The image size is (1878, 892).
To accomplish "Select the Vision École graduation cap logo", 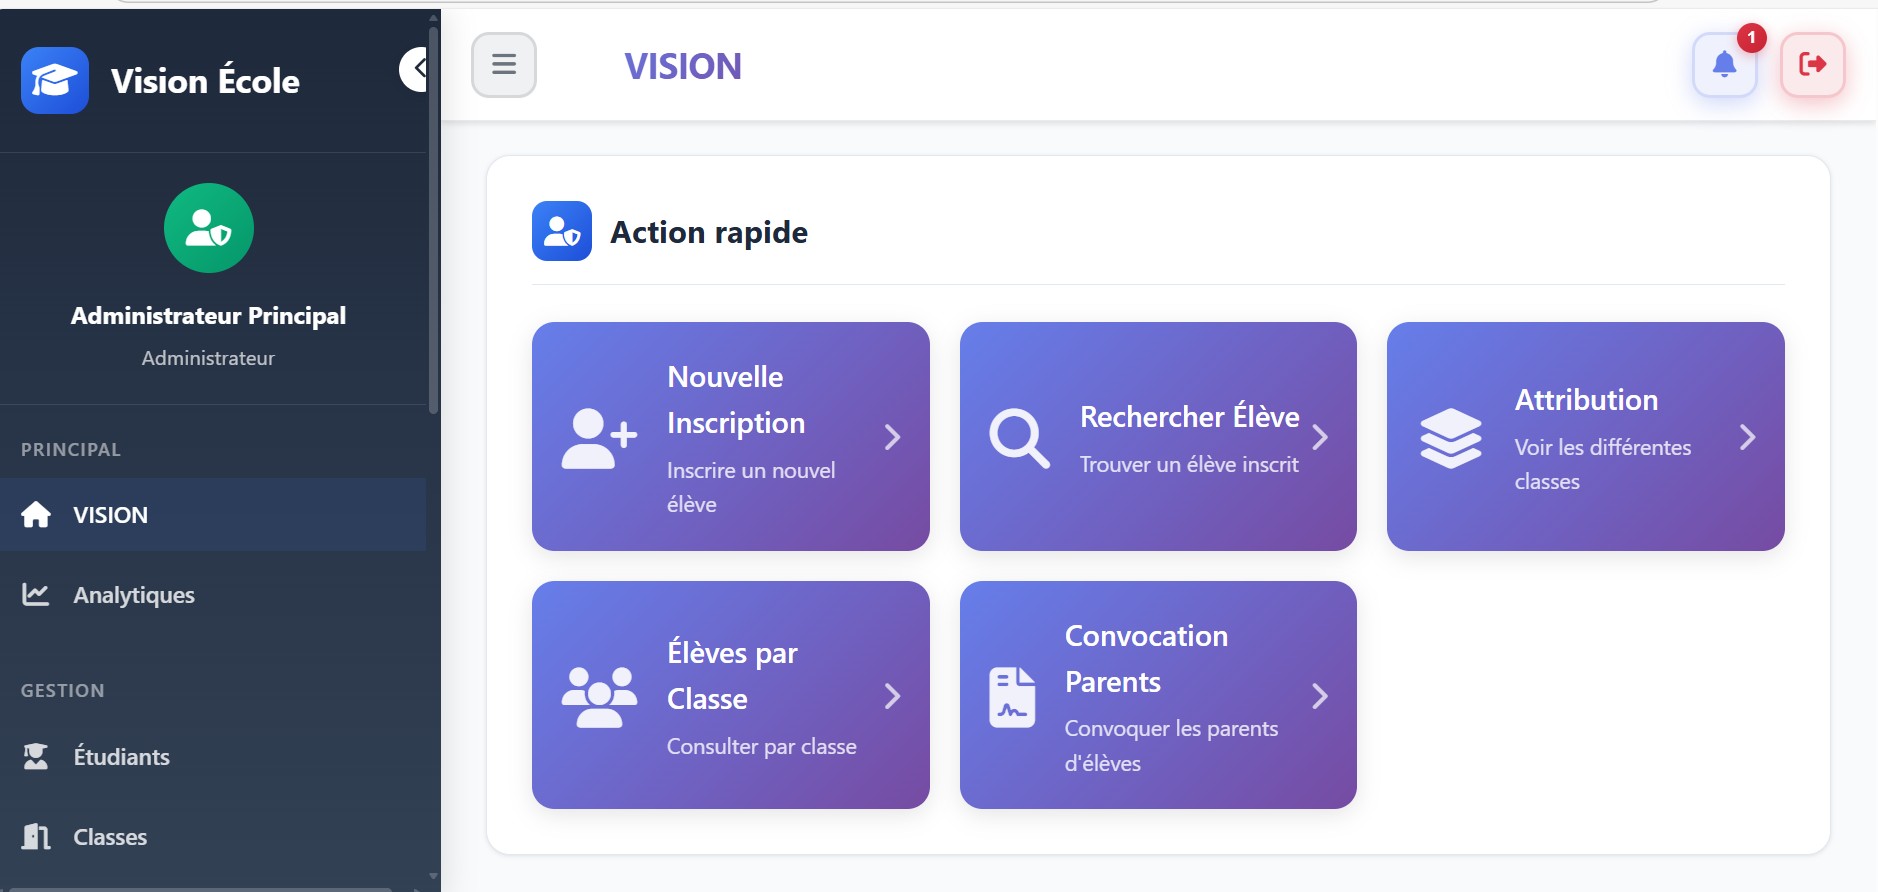I will coord(55,80).
